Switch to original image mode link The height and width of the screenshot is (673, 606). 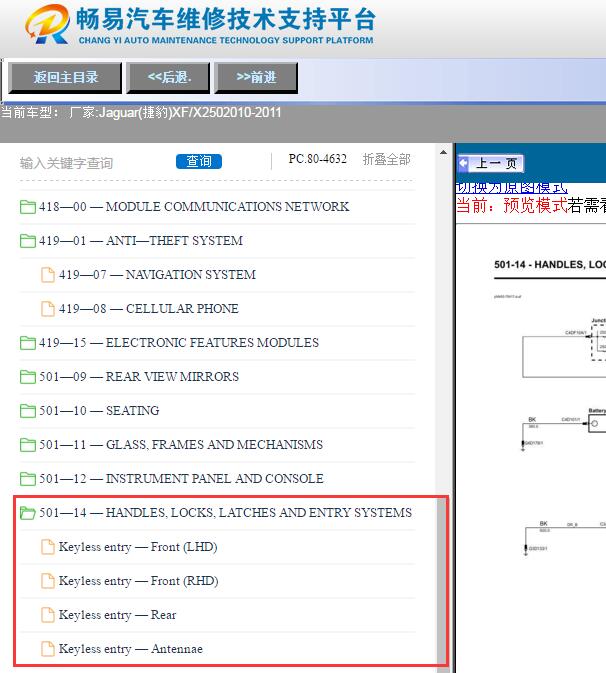pyautogui.click(x=512, y=188)
